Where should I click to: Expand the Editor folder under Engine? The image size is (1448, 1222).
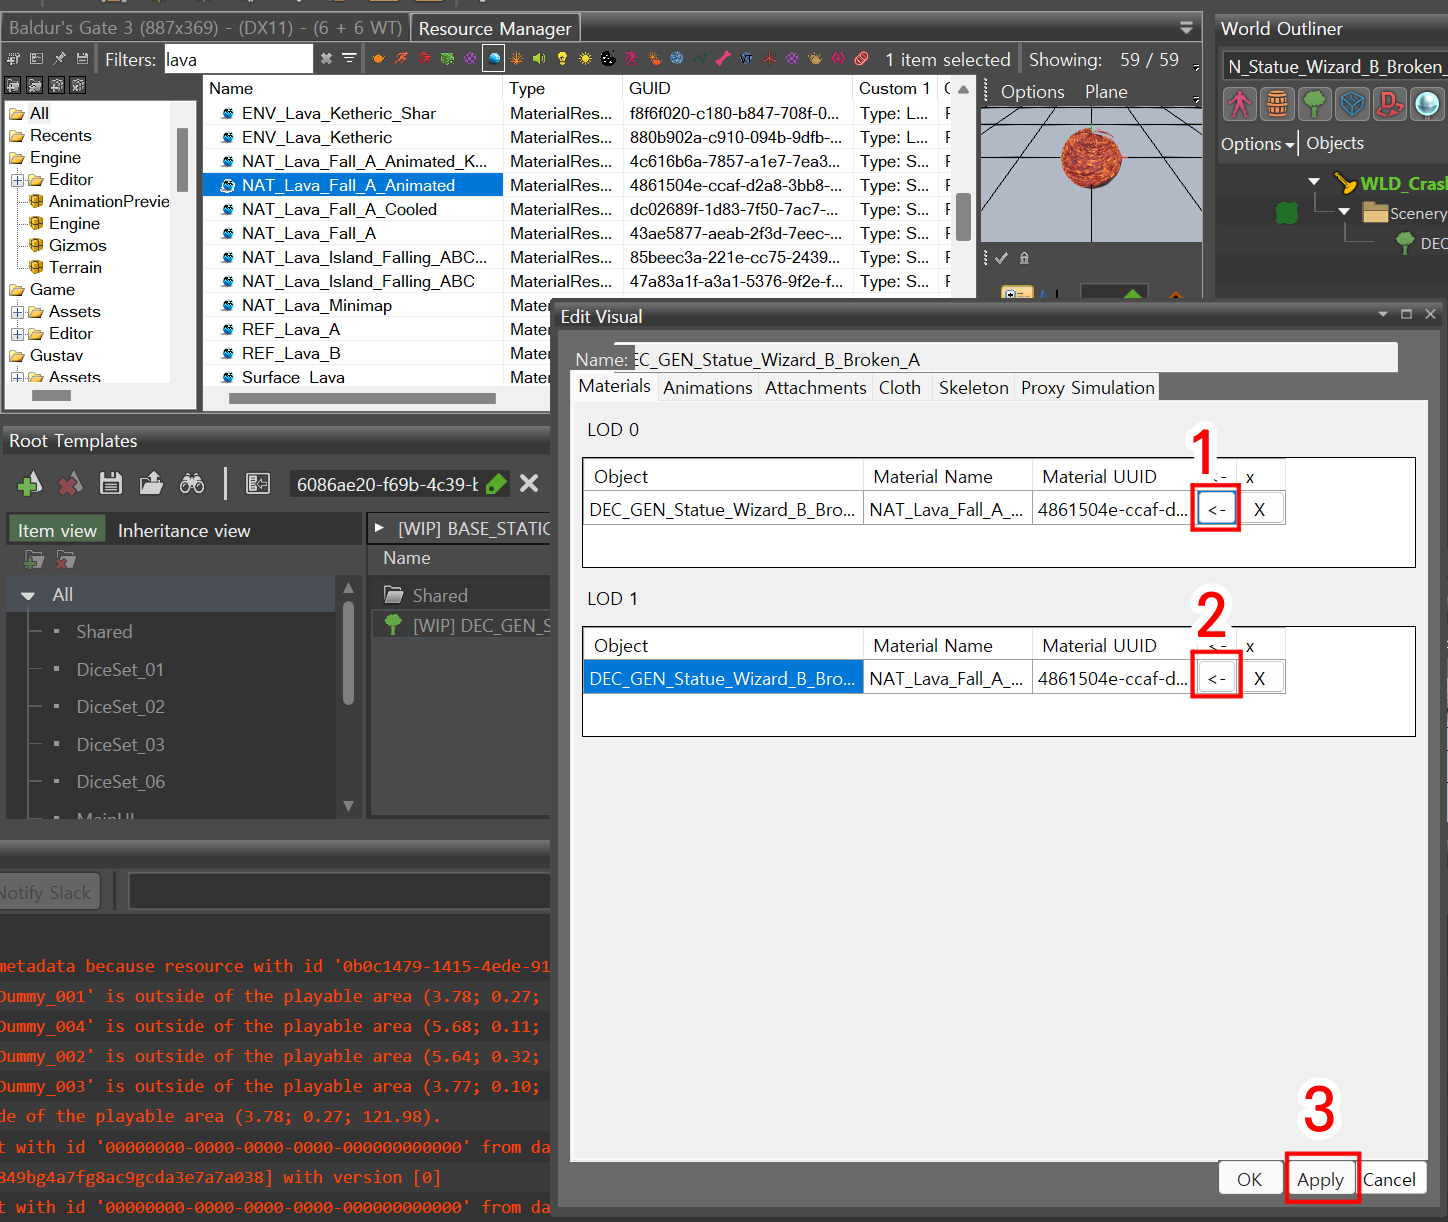click(x=17, y=180)
